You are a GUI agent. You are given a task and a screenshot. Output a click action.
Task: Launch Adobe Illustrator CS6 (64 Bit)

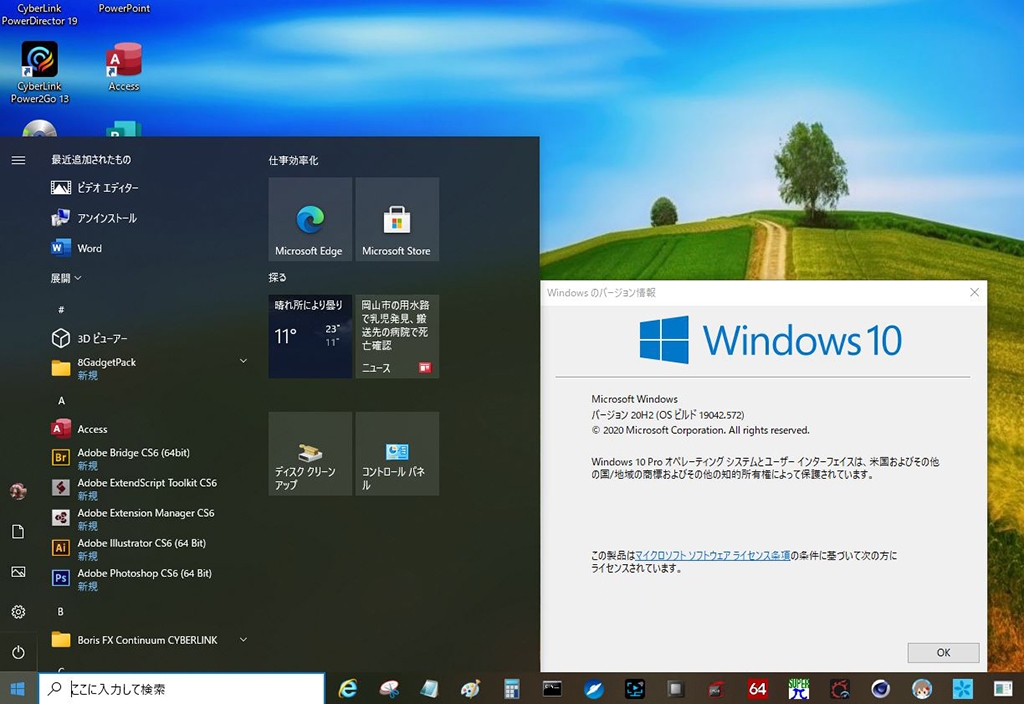click(x=149, y=549)
